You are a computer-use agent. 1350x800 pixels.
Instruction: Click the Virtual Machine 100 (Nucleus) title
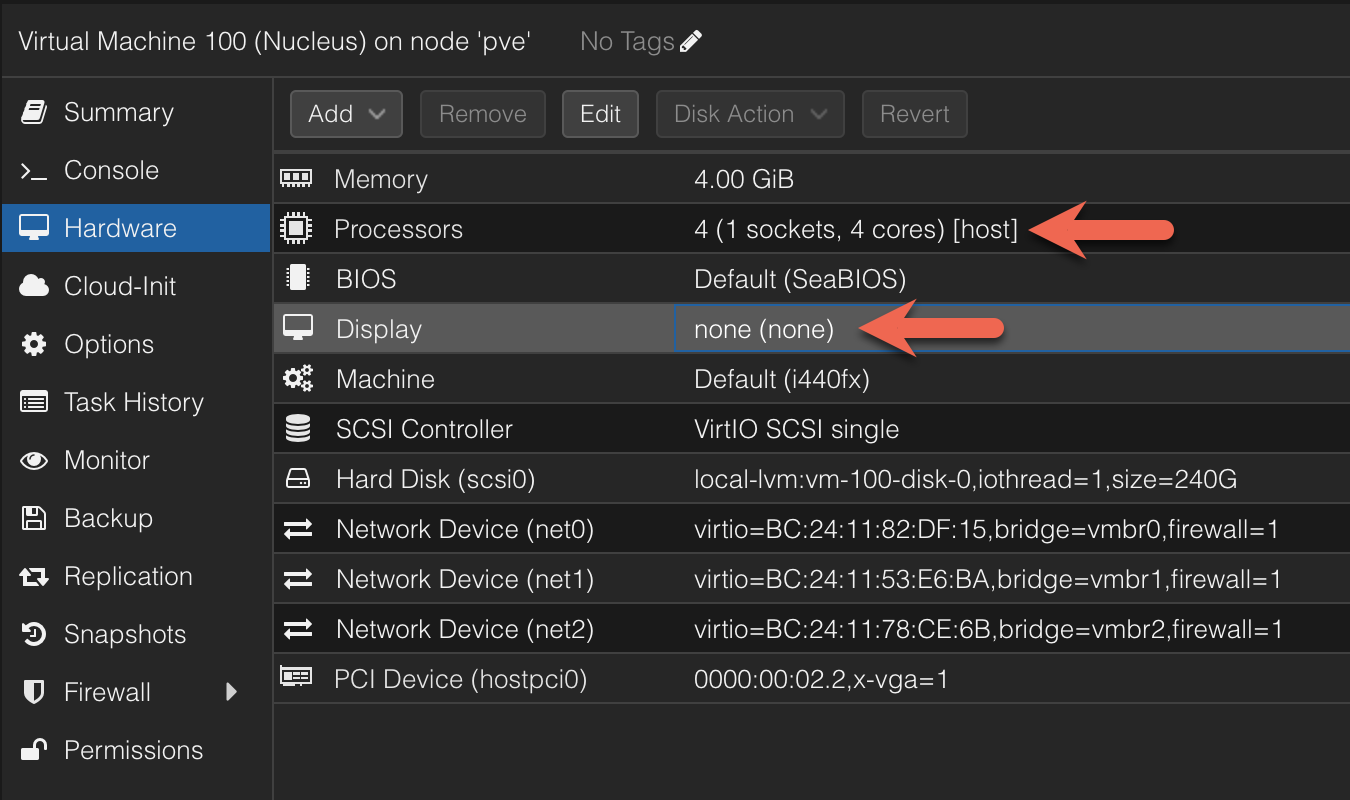(x=274, y=41)
